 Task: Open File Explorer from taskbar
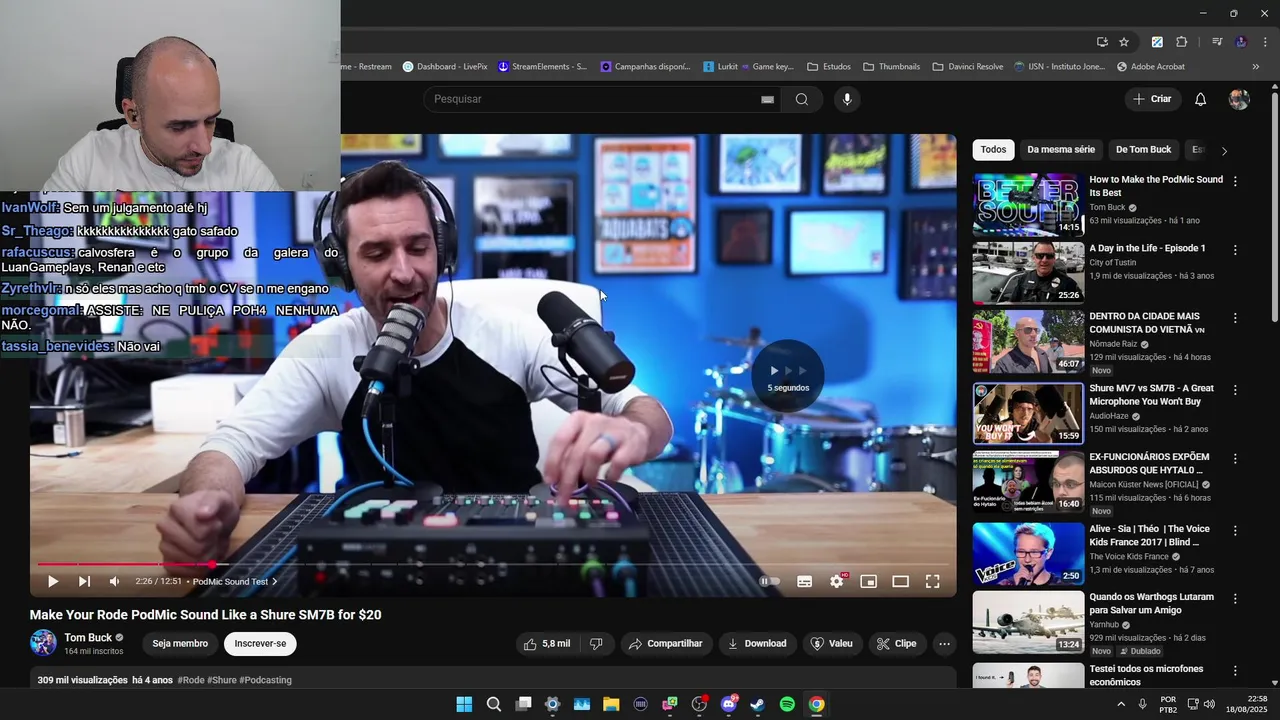tap(611, 704)
